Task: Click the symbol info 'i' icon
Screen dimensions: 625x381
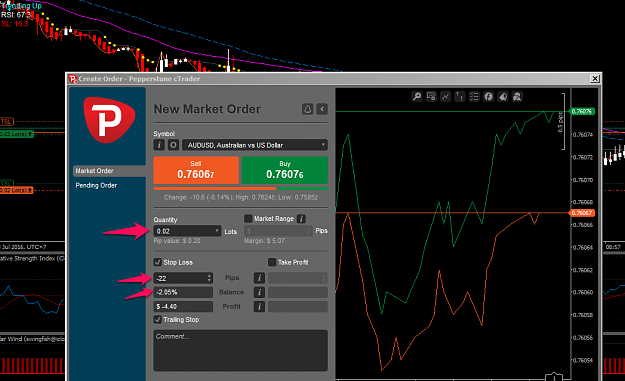Action: pyautogui.click(x=159, y=145)
